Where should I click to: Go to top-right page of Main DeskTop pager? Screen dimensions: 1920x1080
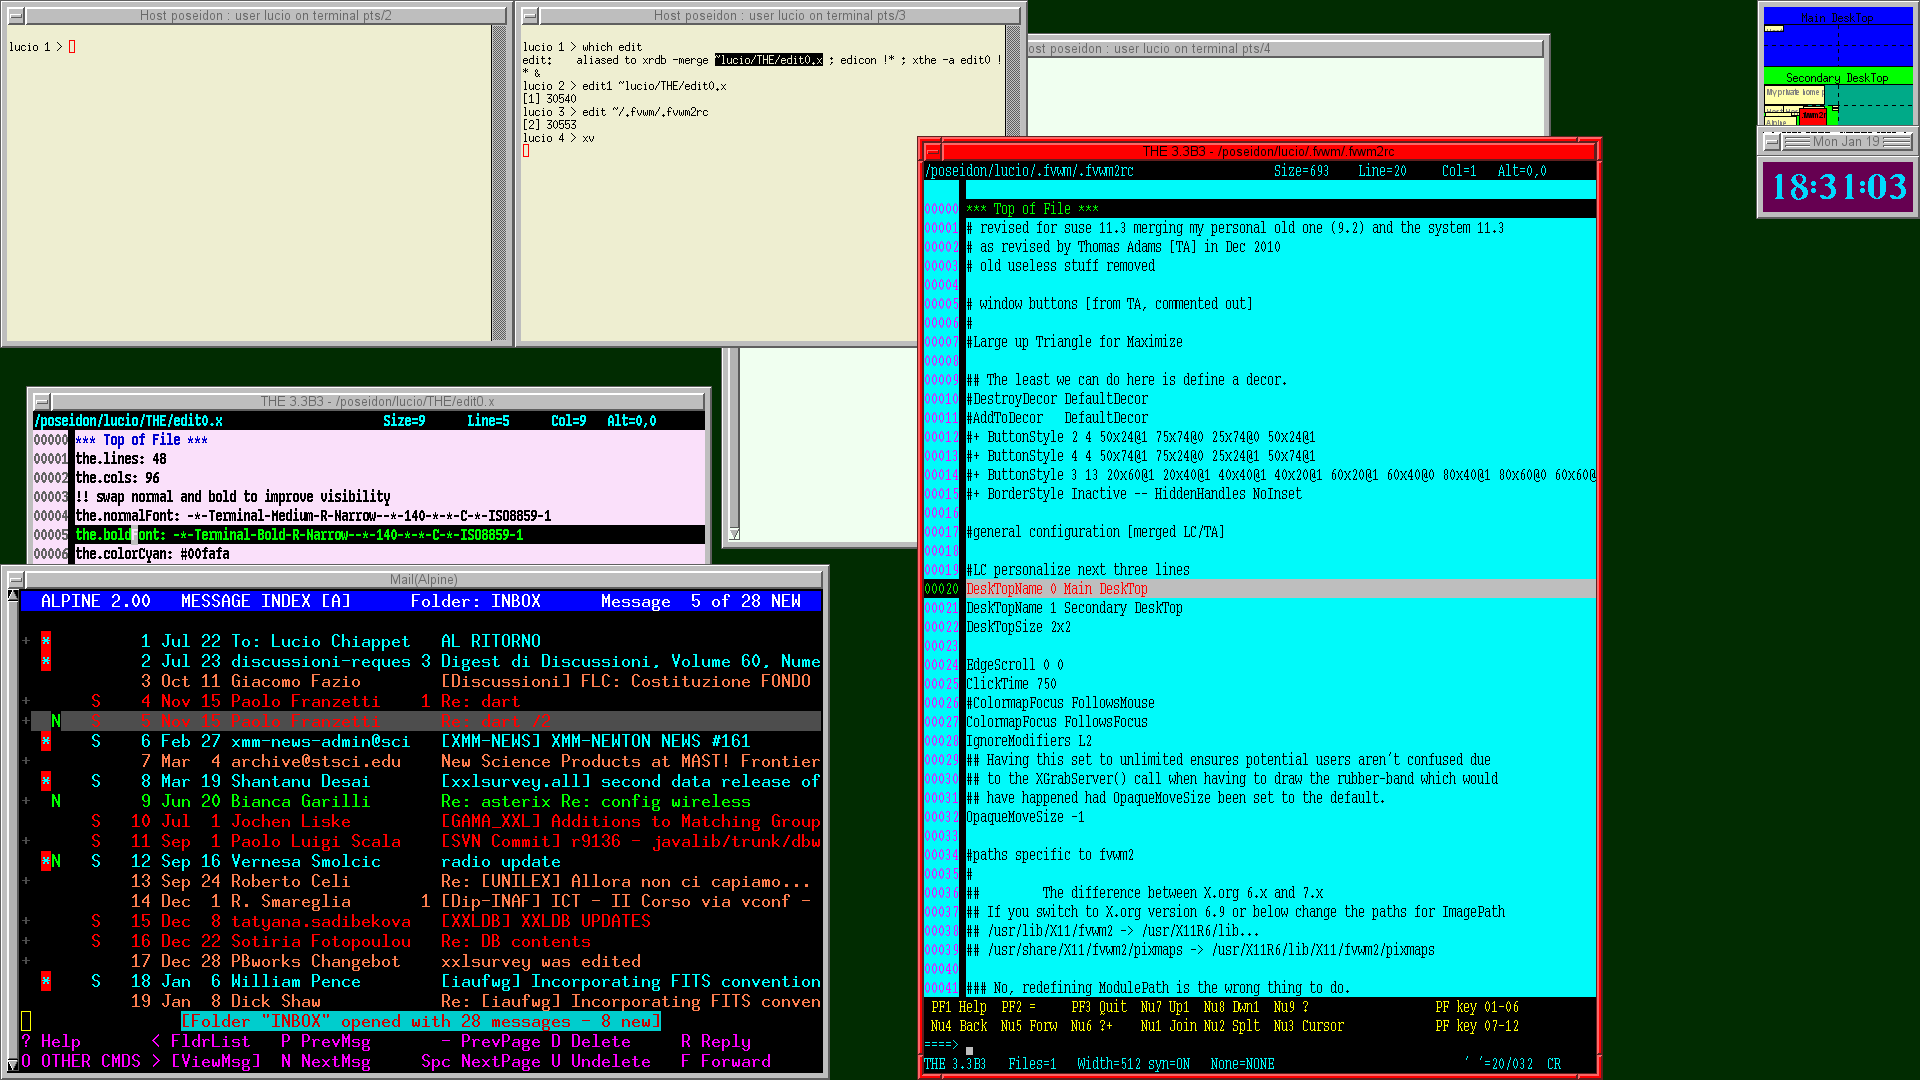1875,36
